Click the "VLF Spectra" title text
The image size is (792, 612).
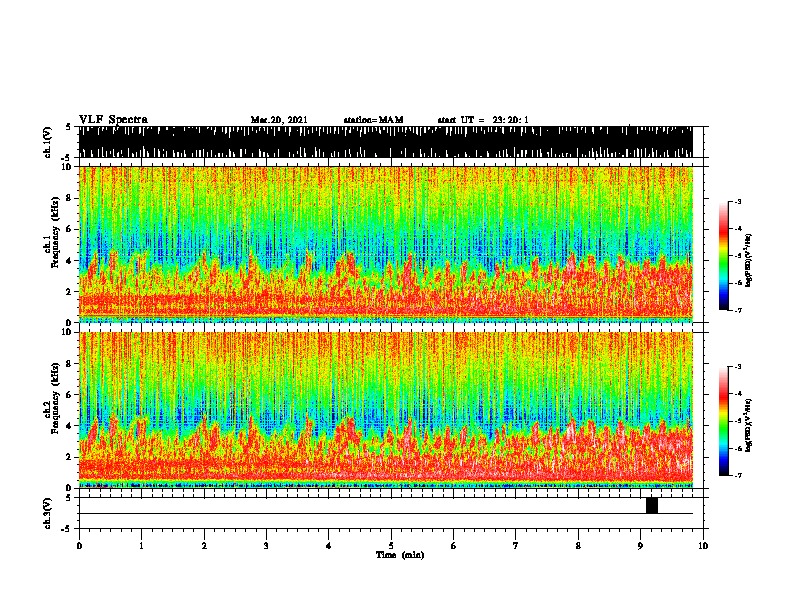point(113,120)
